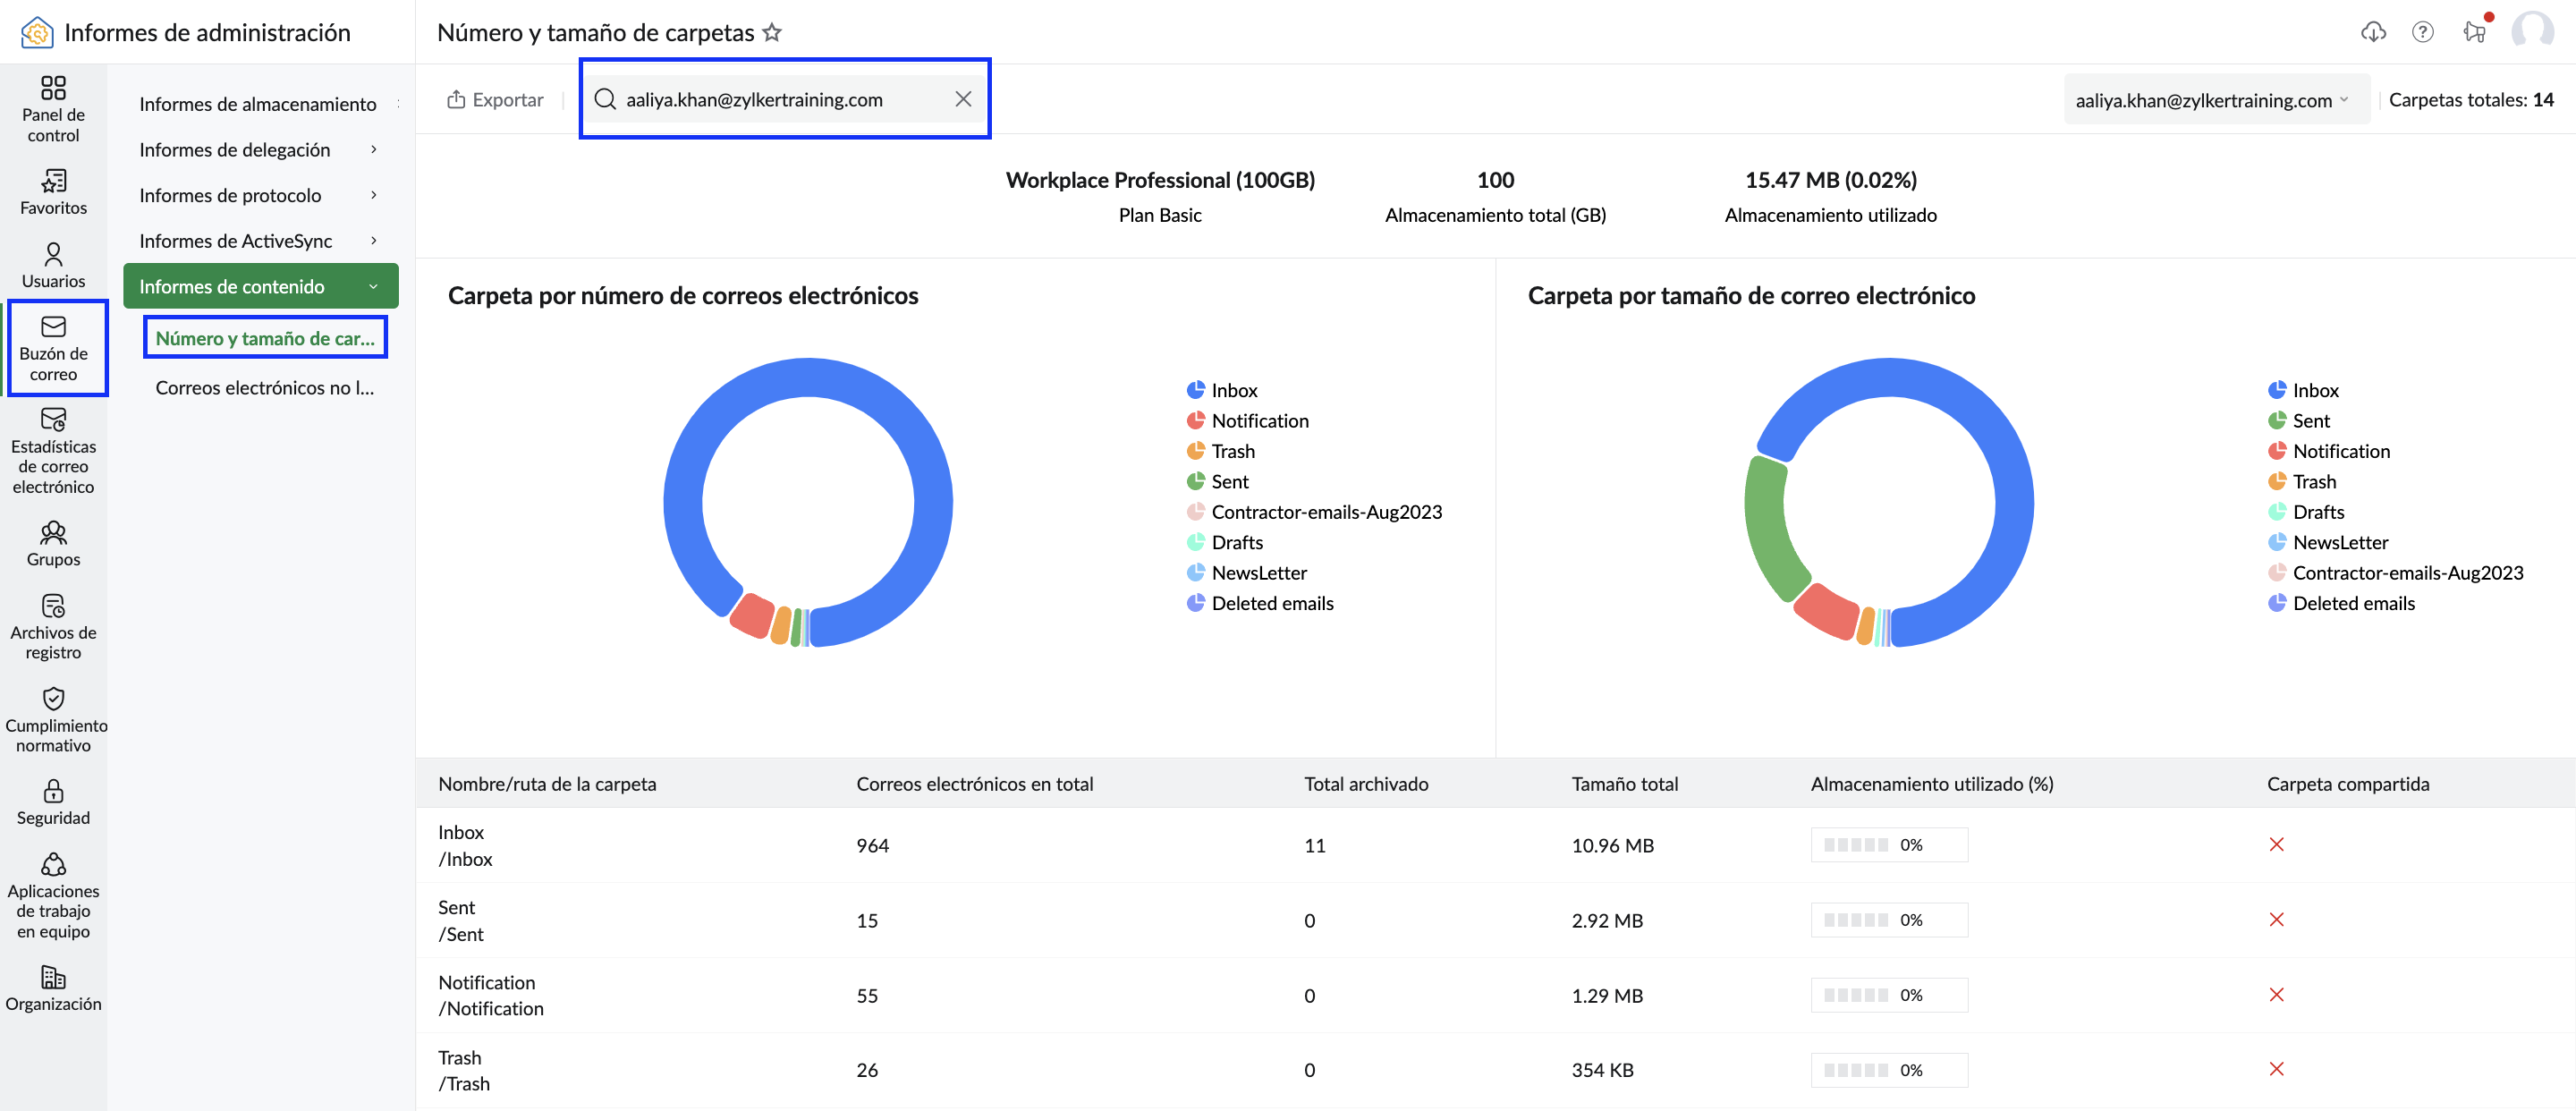2576x1111 pixels.
Task: Select Correos electrónicos no leídos report
Action: tap(264, 387)
